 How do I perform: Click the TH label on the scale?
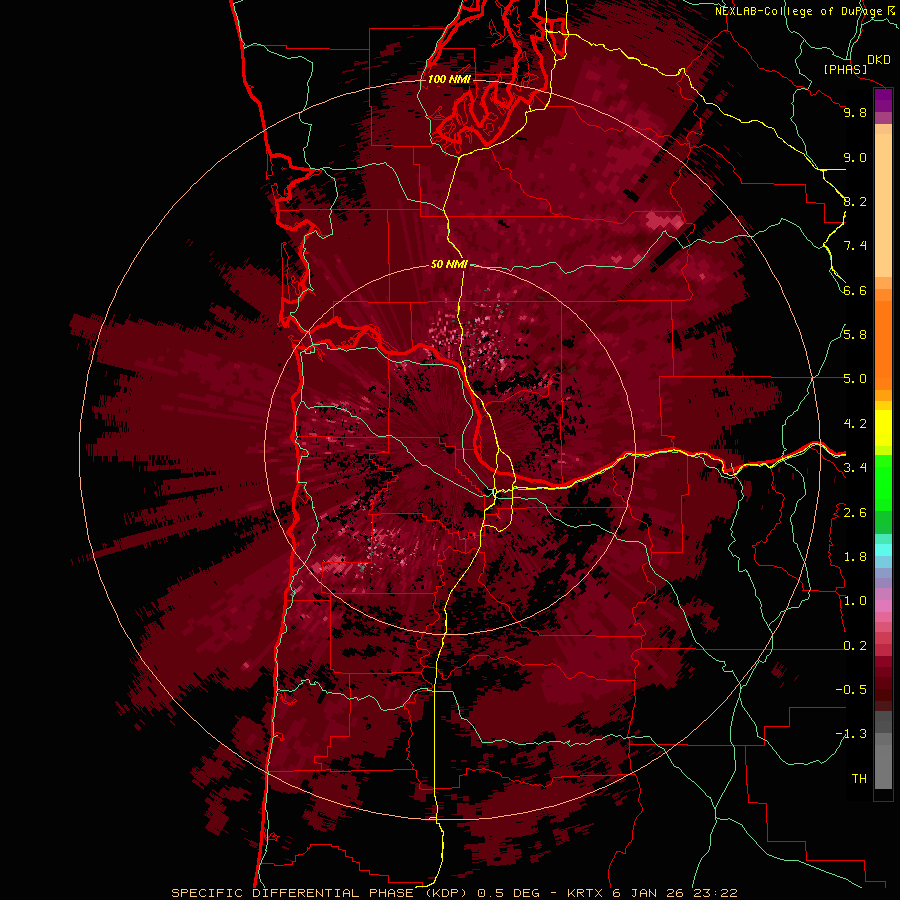click(859, 779)
